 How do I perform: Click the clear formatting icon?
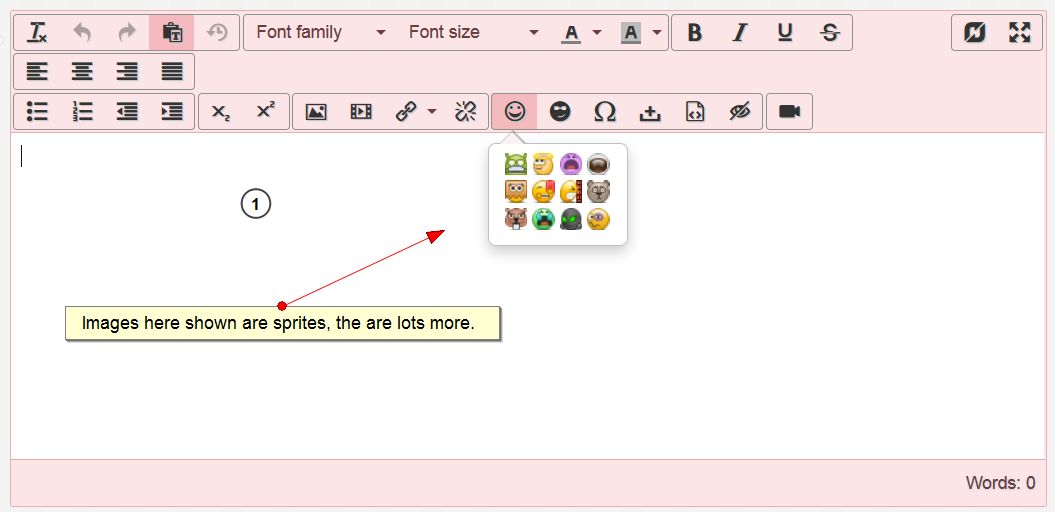pyautogui.click(x=37, y=33)
